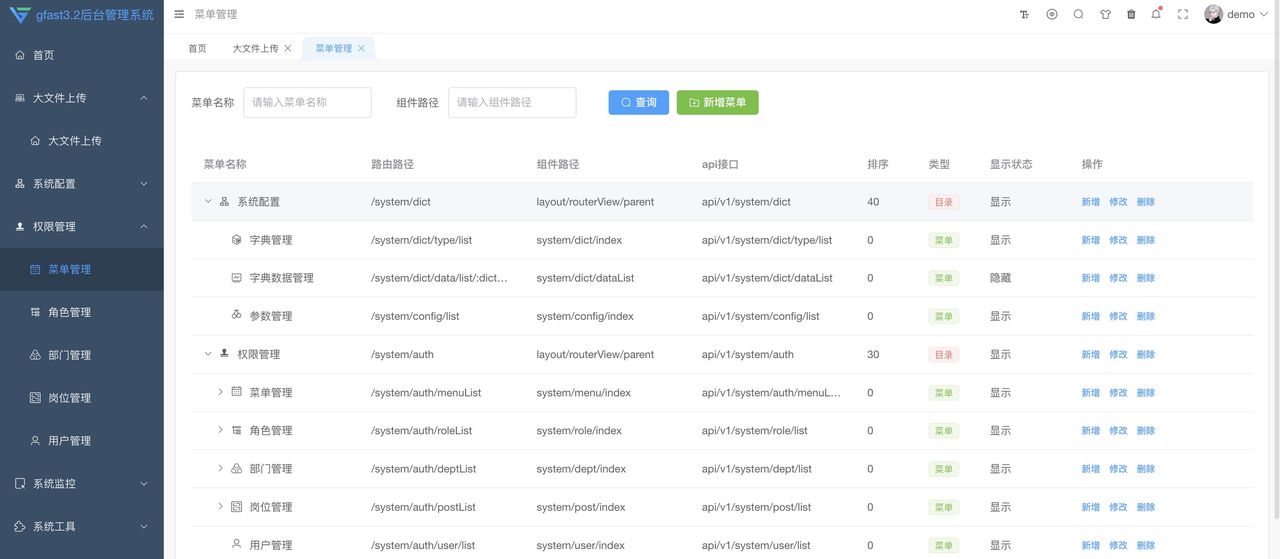This screenshot has width=1280, height=559.
Task: Expand the 菜单管理 table row
Action: click(220, 392)
